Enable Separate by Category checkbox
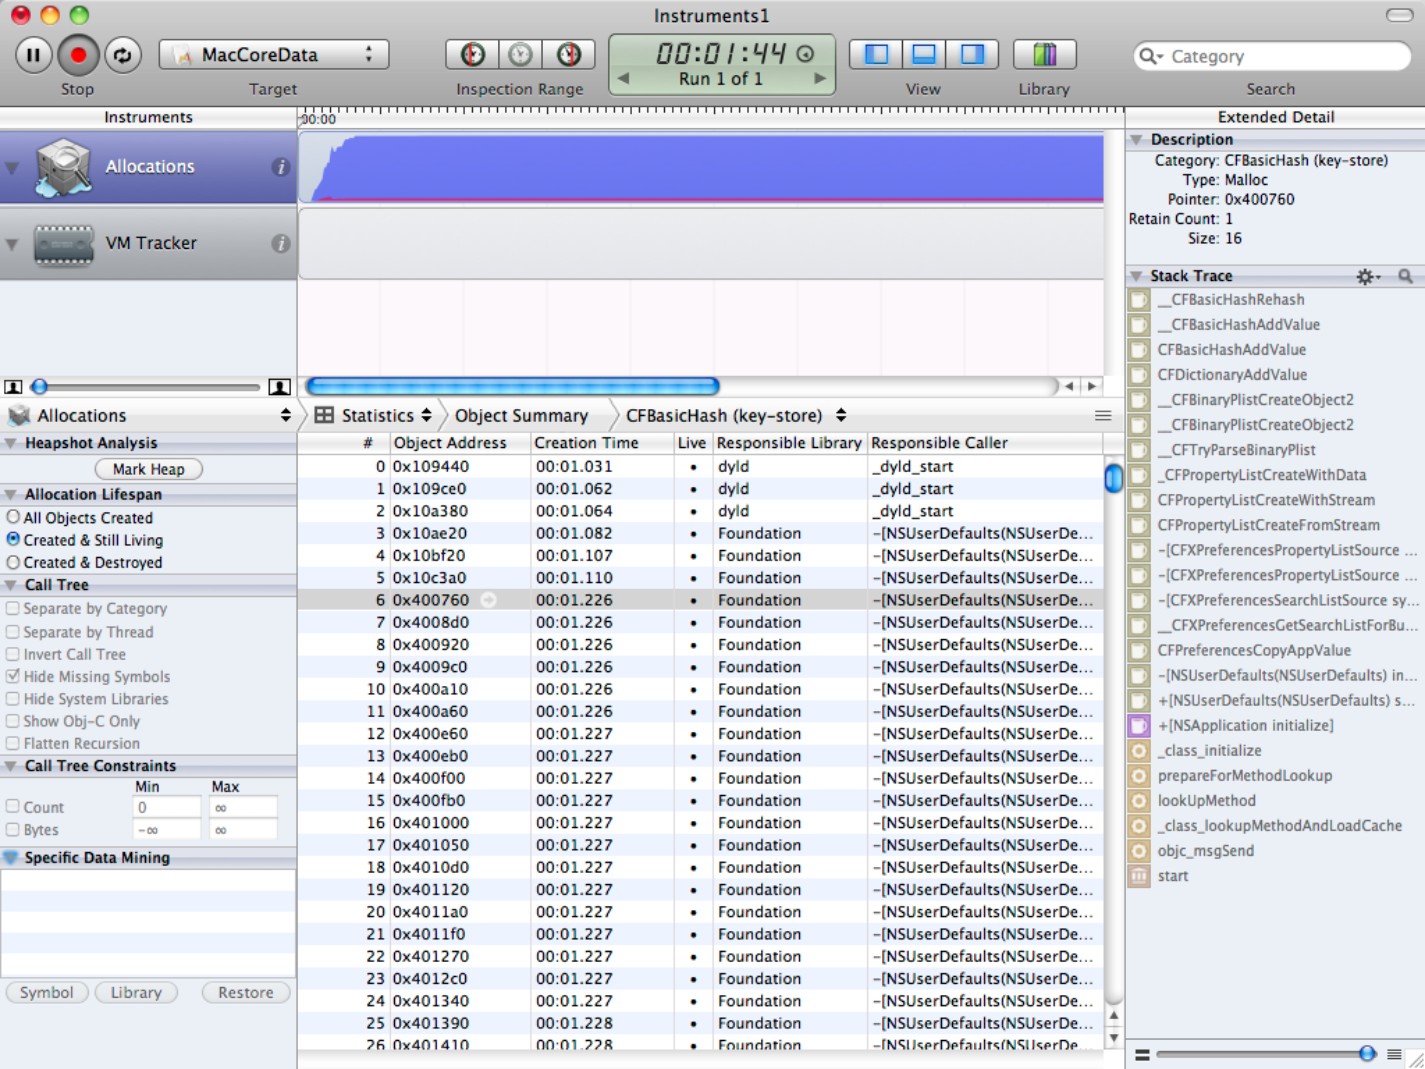 [x=13, y=608]
